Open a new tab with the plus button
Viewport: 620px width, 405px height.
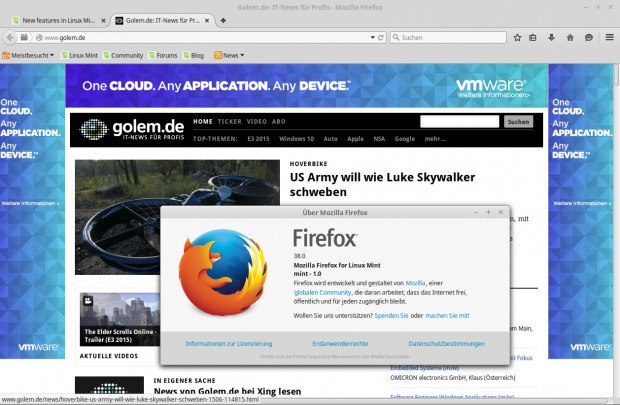tap(223, 21)
